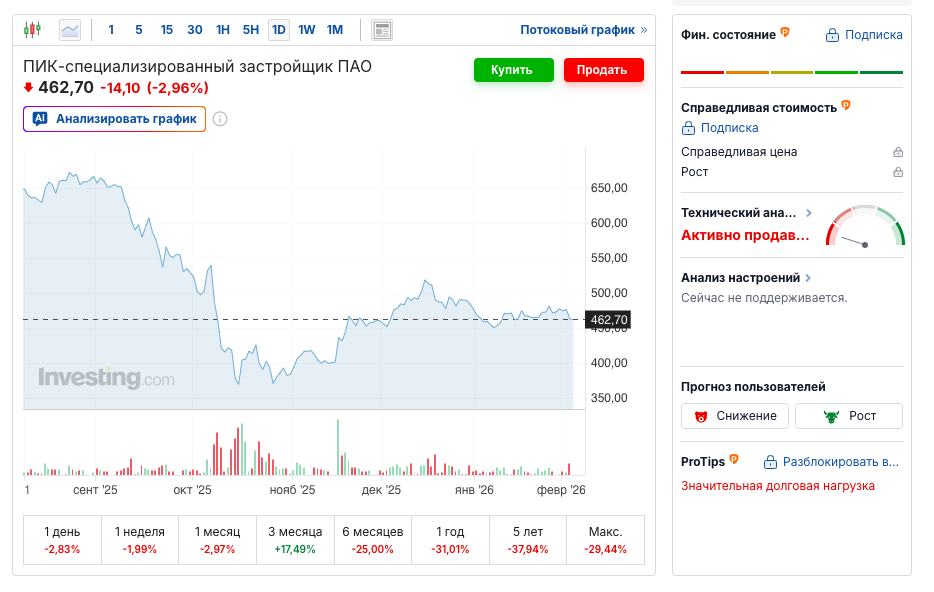Vote Рост in user forecast
Screen dimensions: 934x592
click(849, 416)
